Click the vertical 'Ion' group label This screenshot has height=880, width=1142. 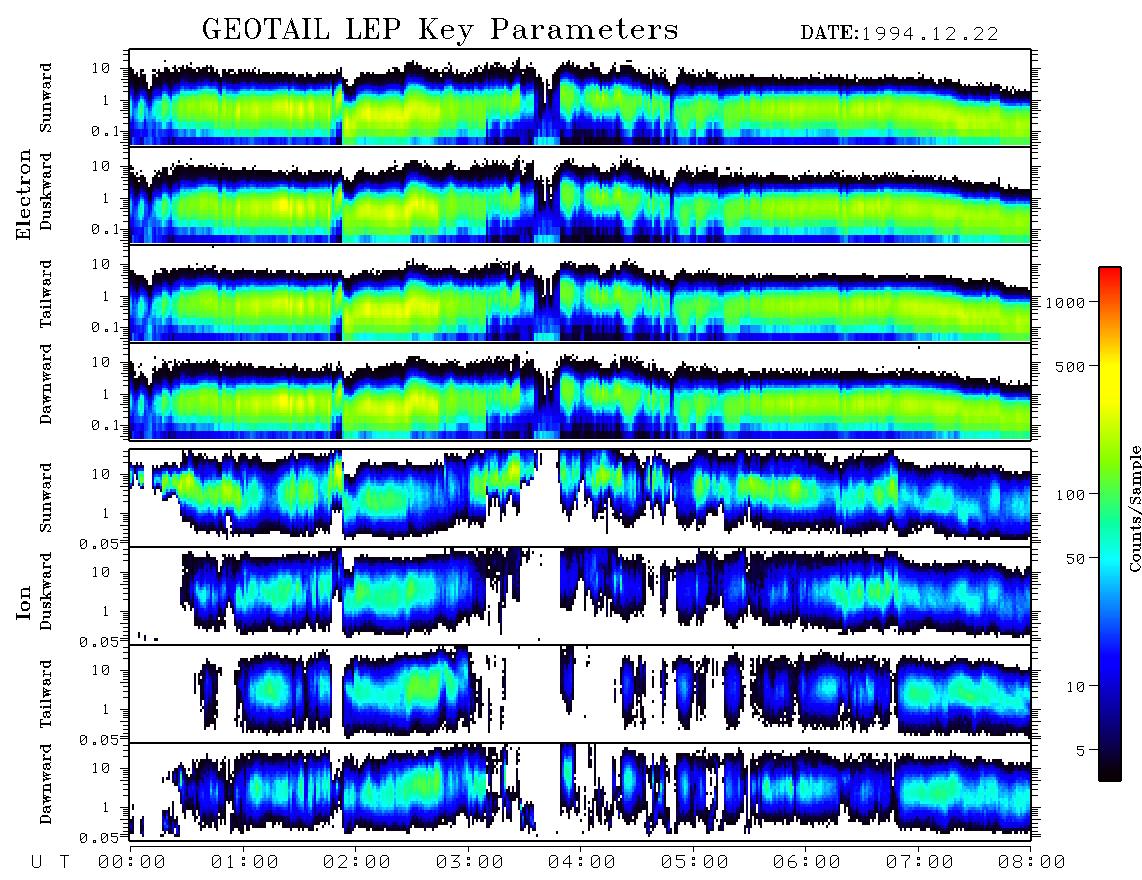[24, 603]
